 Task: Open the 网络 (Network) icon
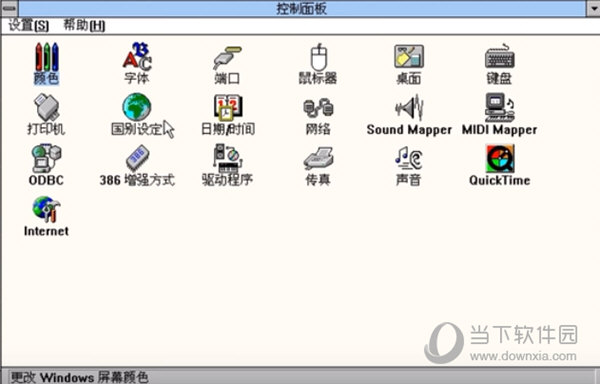318,108
